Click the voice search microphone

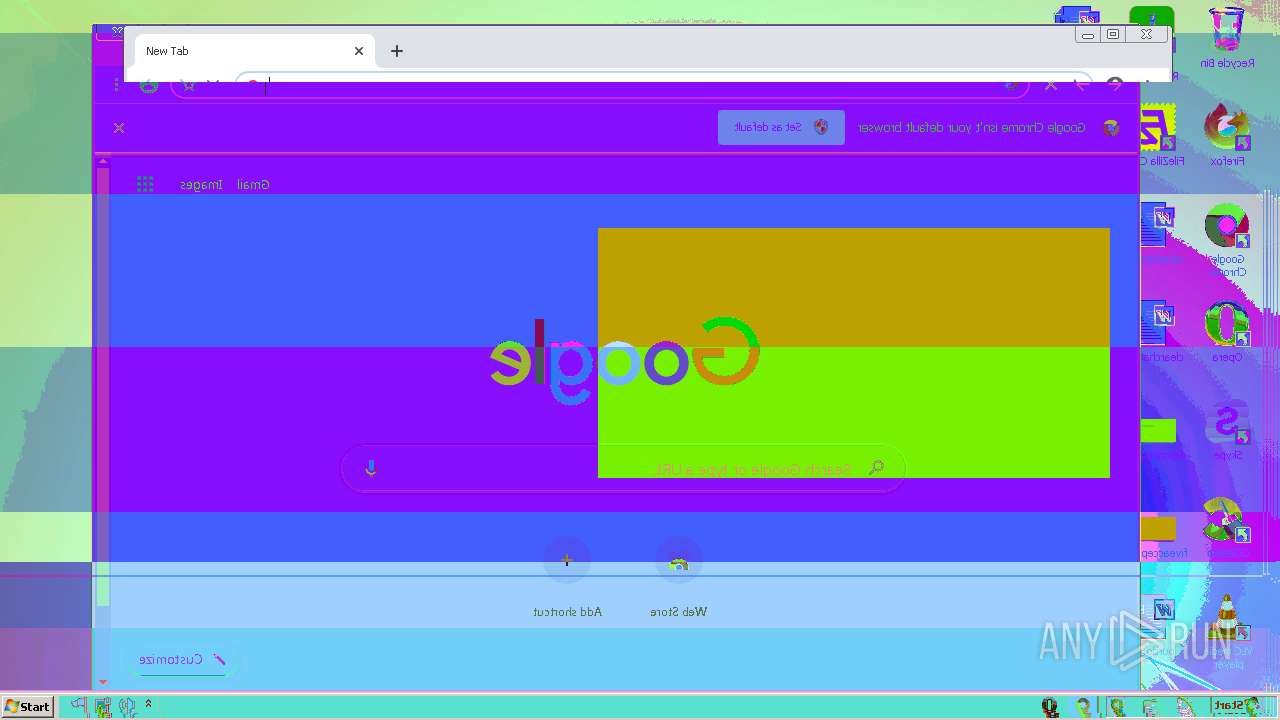click(371, 468)
